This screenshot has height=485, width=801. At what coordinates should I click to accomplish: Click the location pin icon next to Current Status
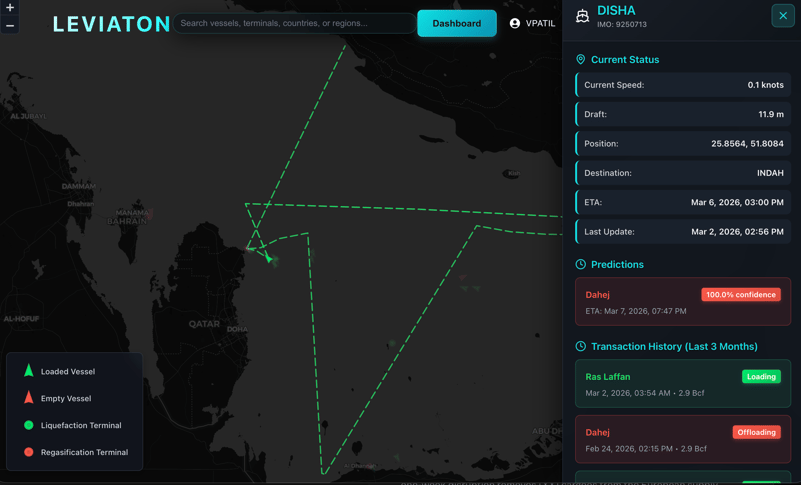[x=581, y=60]
